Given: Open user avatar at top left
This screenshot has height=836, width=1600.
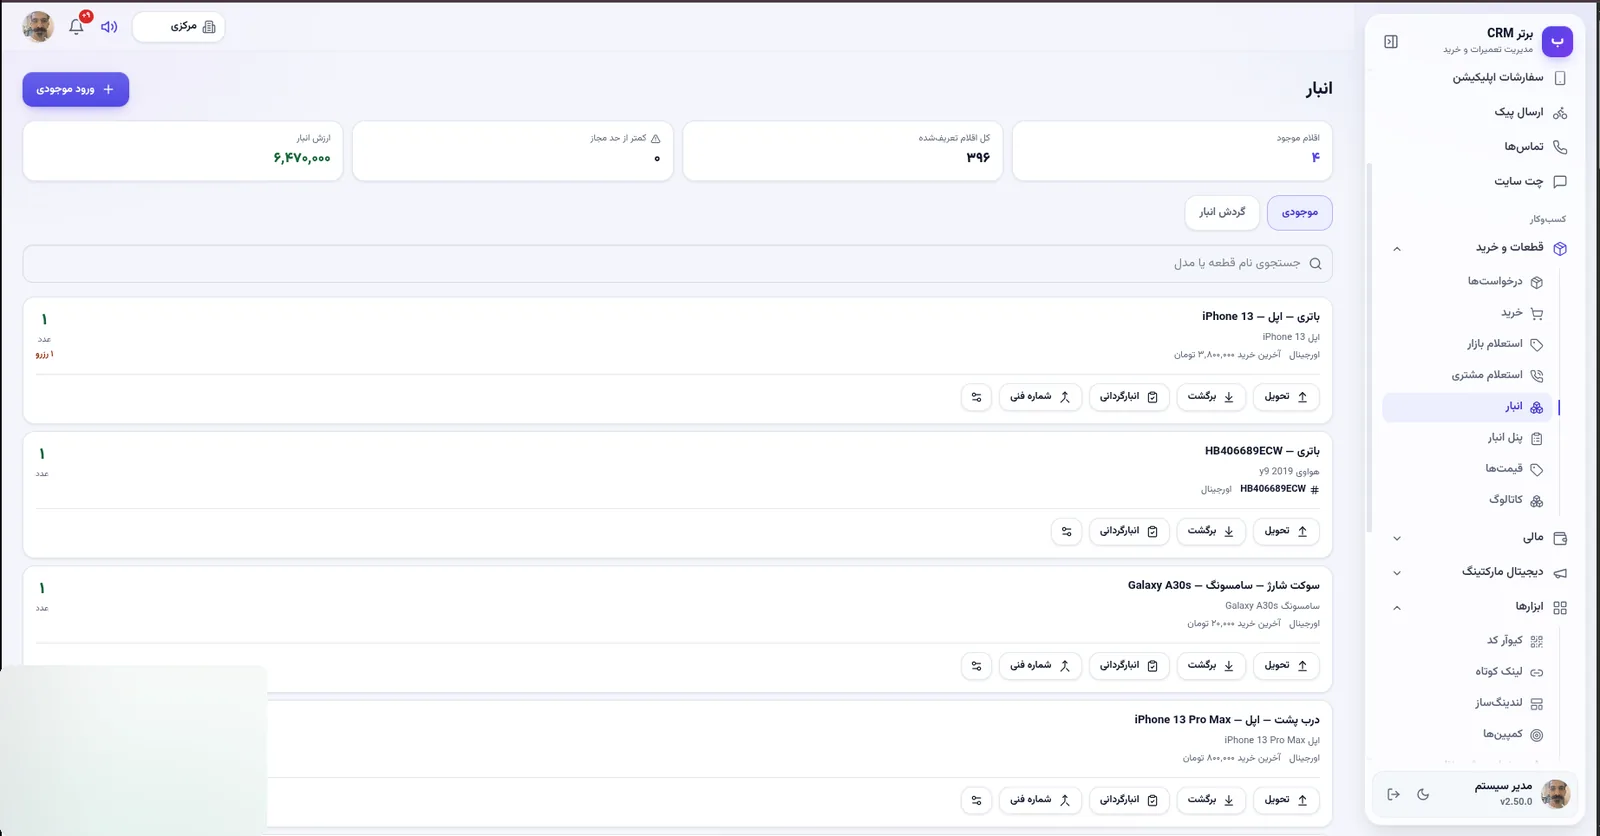Looking at the screenshot, I should coord(38,27).
